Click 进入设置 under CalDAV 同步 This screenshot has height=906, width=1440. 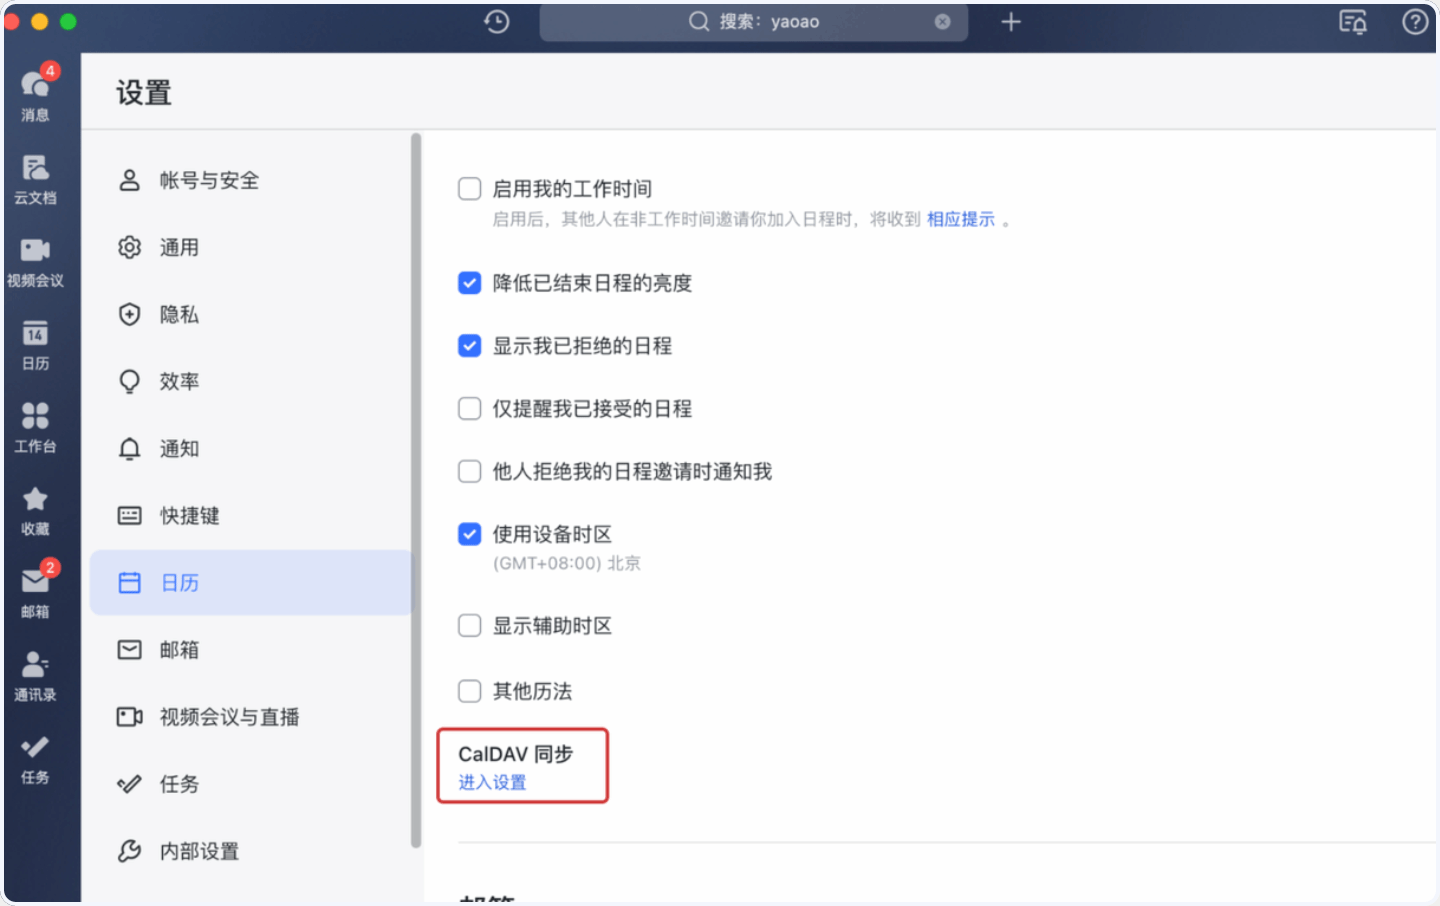click(490, 783)
